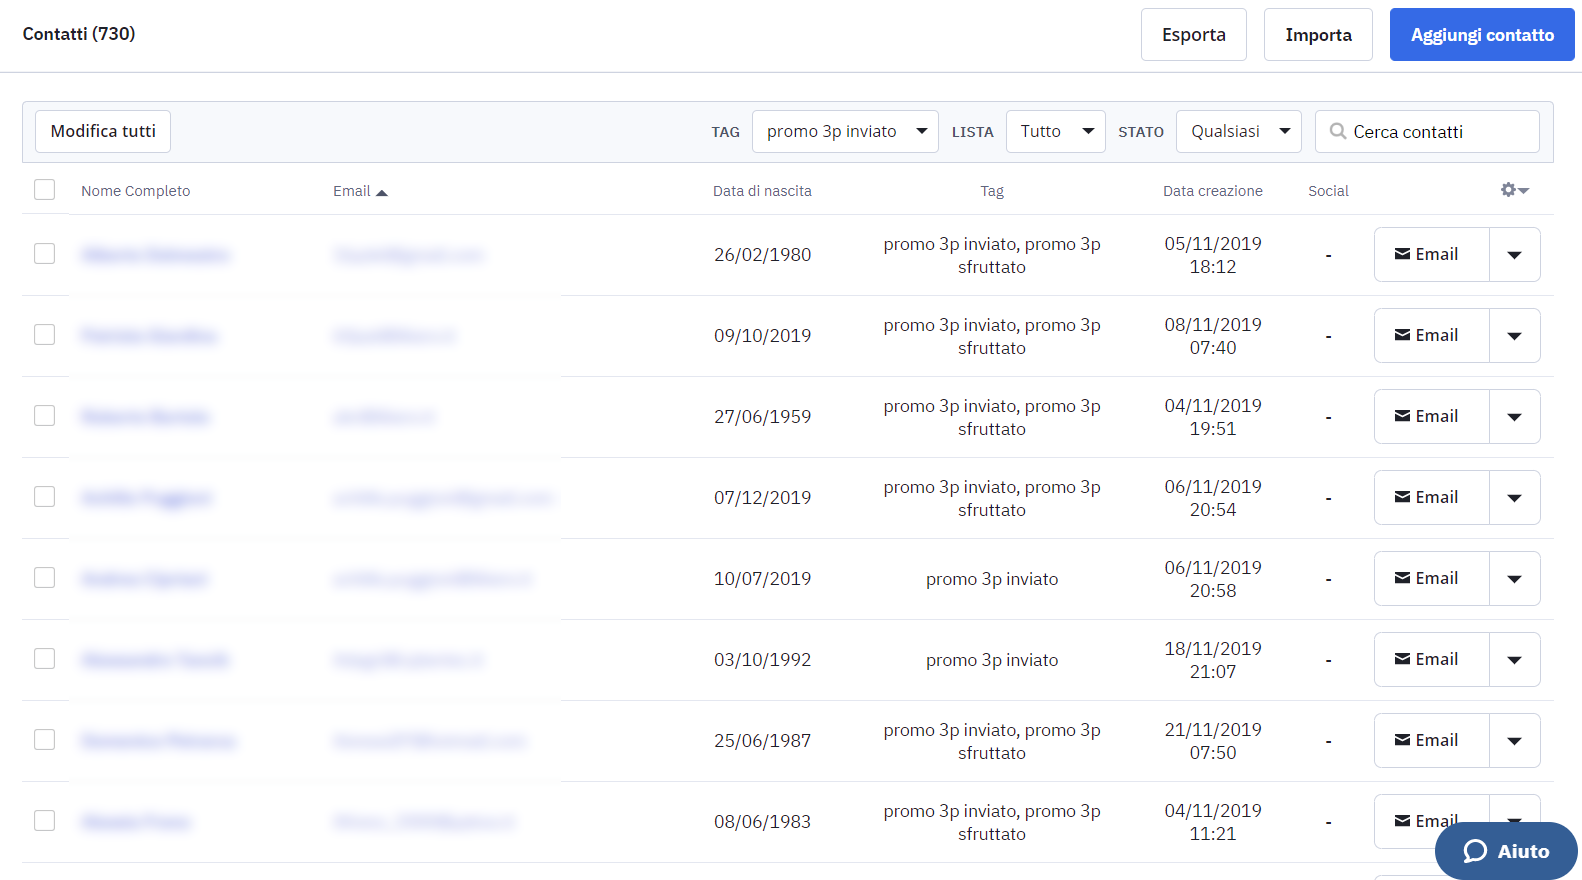Open the Aiuto help chat bubble
Viewport: 1582px width, 880px height.
[1506, 851]
